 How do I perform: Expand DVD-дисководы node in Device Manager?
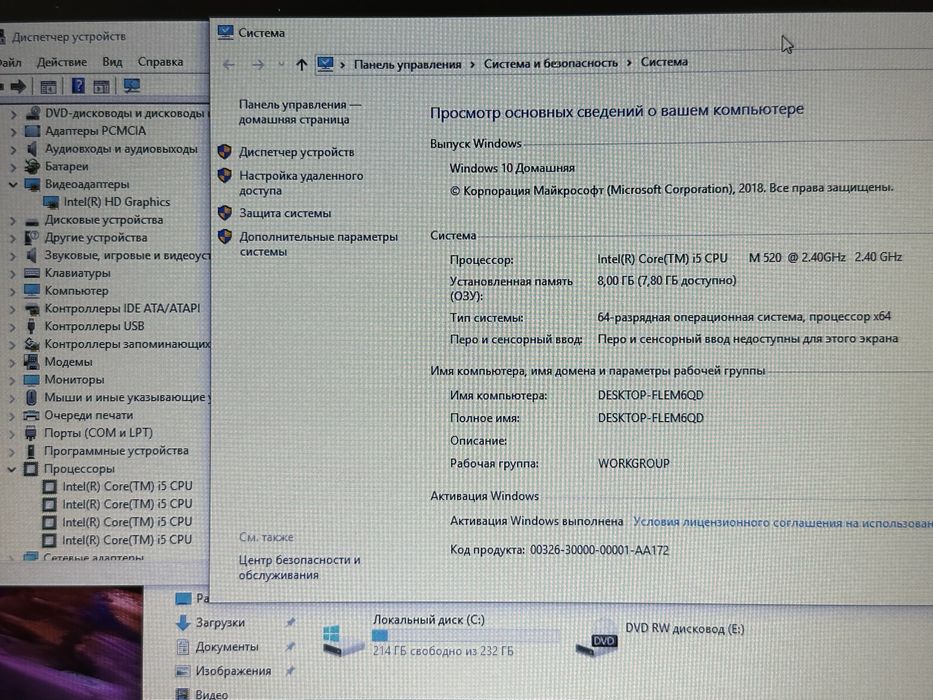coord(13,114)
